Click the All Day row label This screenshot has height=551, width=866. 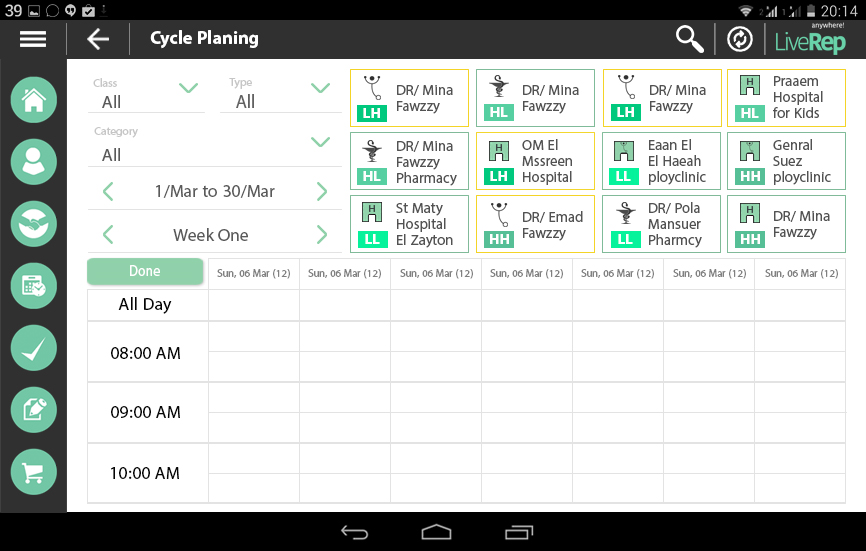tap(145, 304)
